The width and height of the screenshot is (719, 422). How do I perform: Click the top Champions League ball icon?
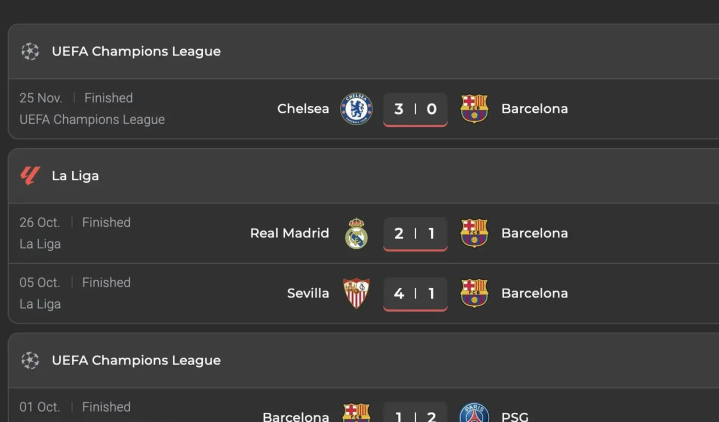point(30,51)
